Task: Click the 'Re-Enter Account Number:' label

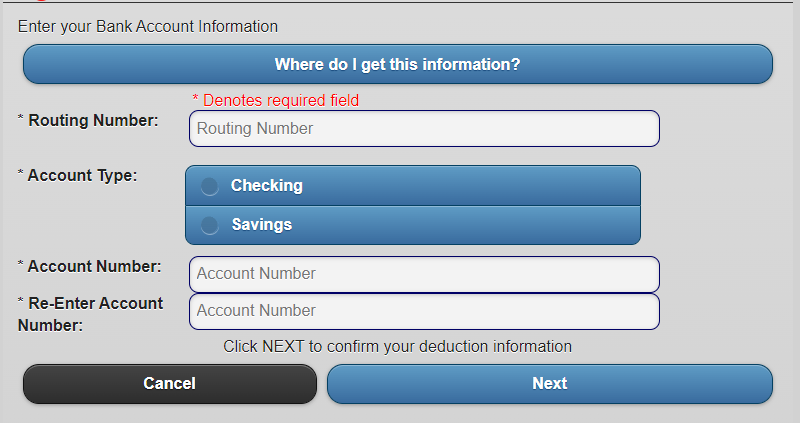Action: (x=90, y=314)
